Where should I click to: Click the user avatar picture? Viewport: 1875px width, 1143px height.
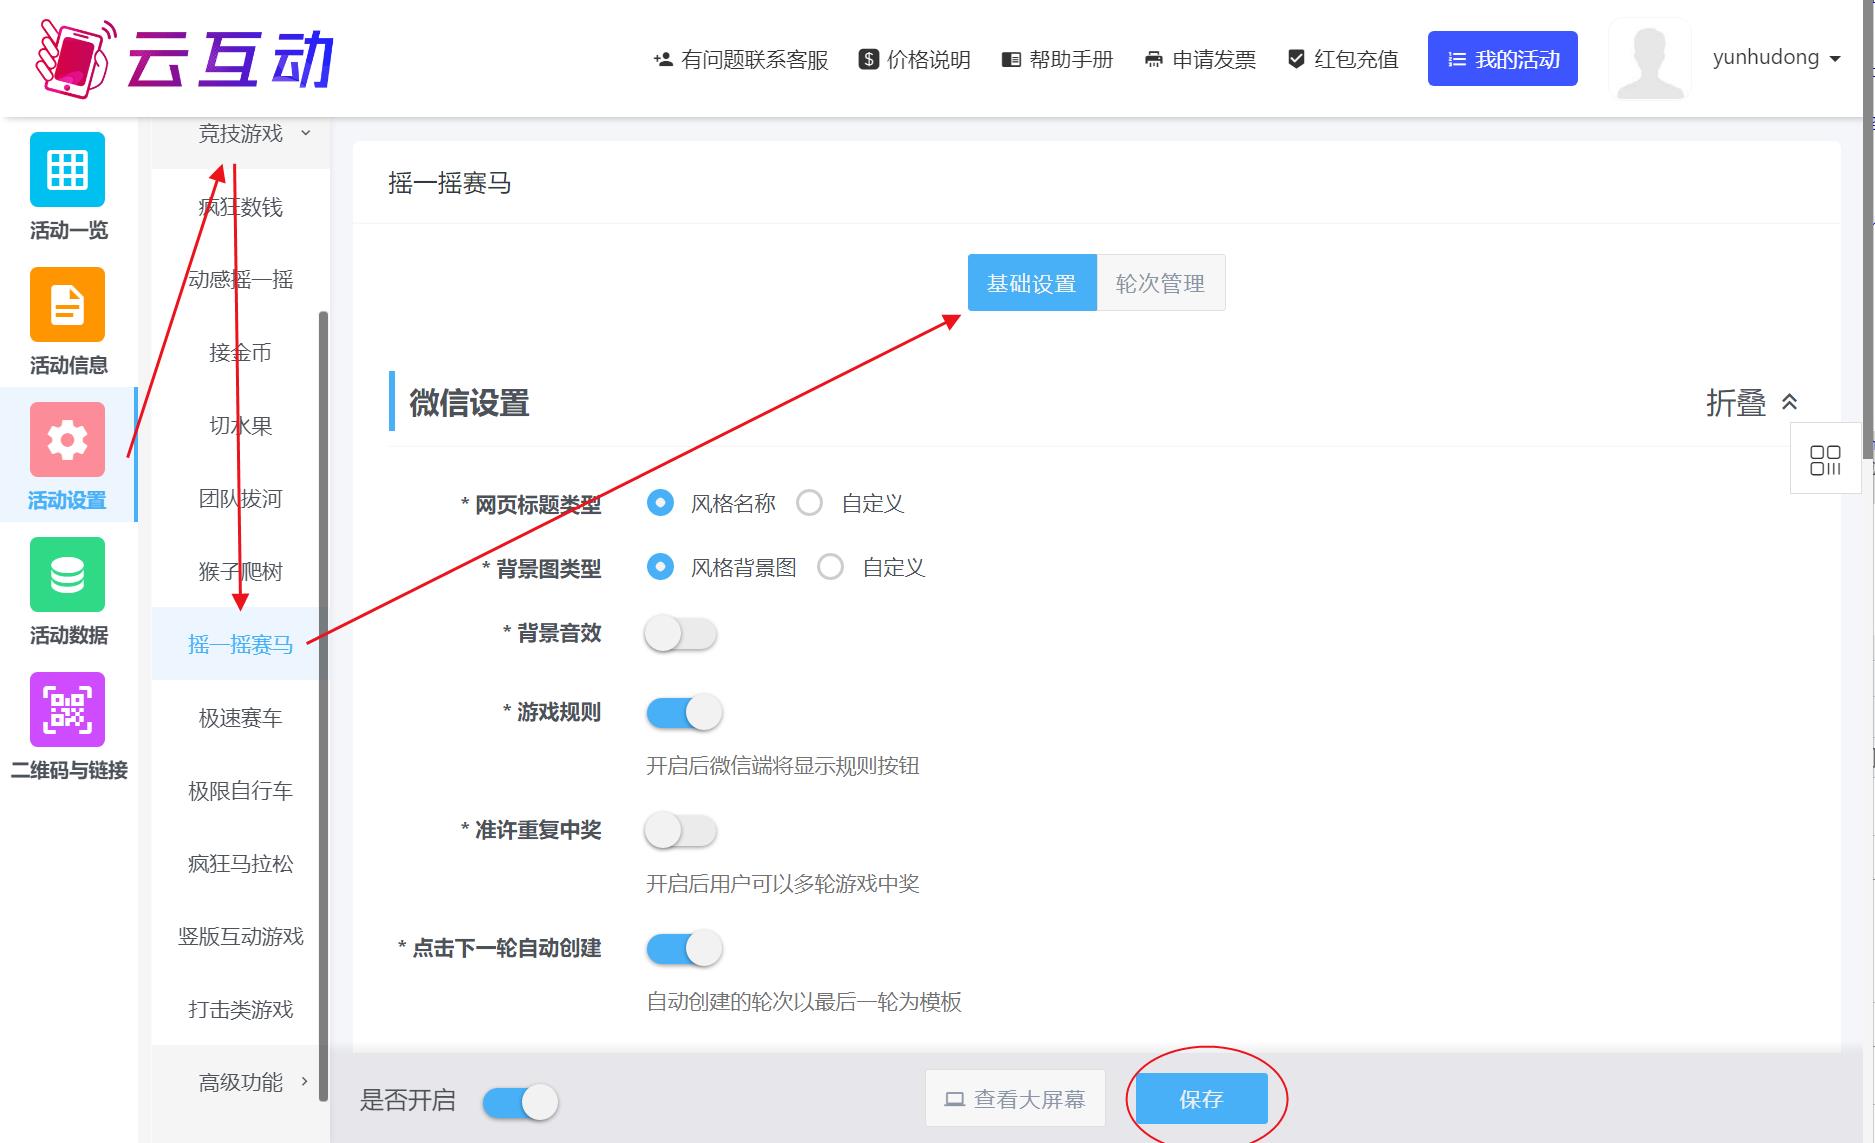(1649, 59)
